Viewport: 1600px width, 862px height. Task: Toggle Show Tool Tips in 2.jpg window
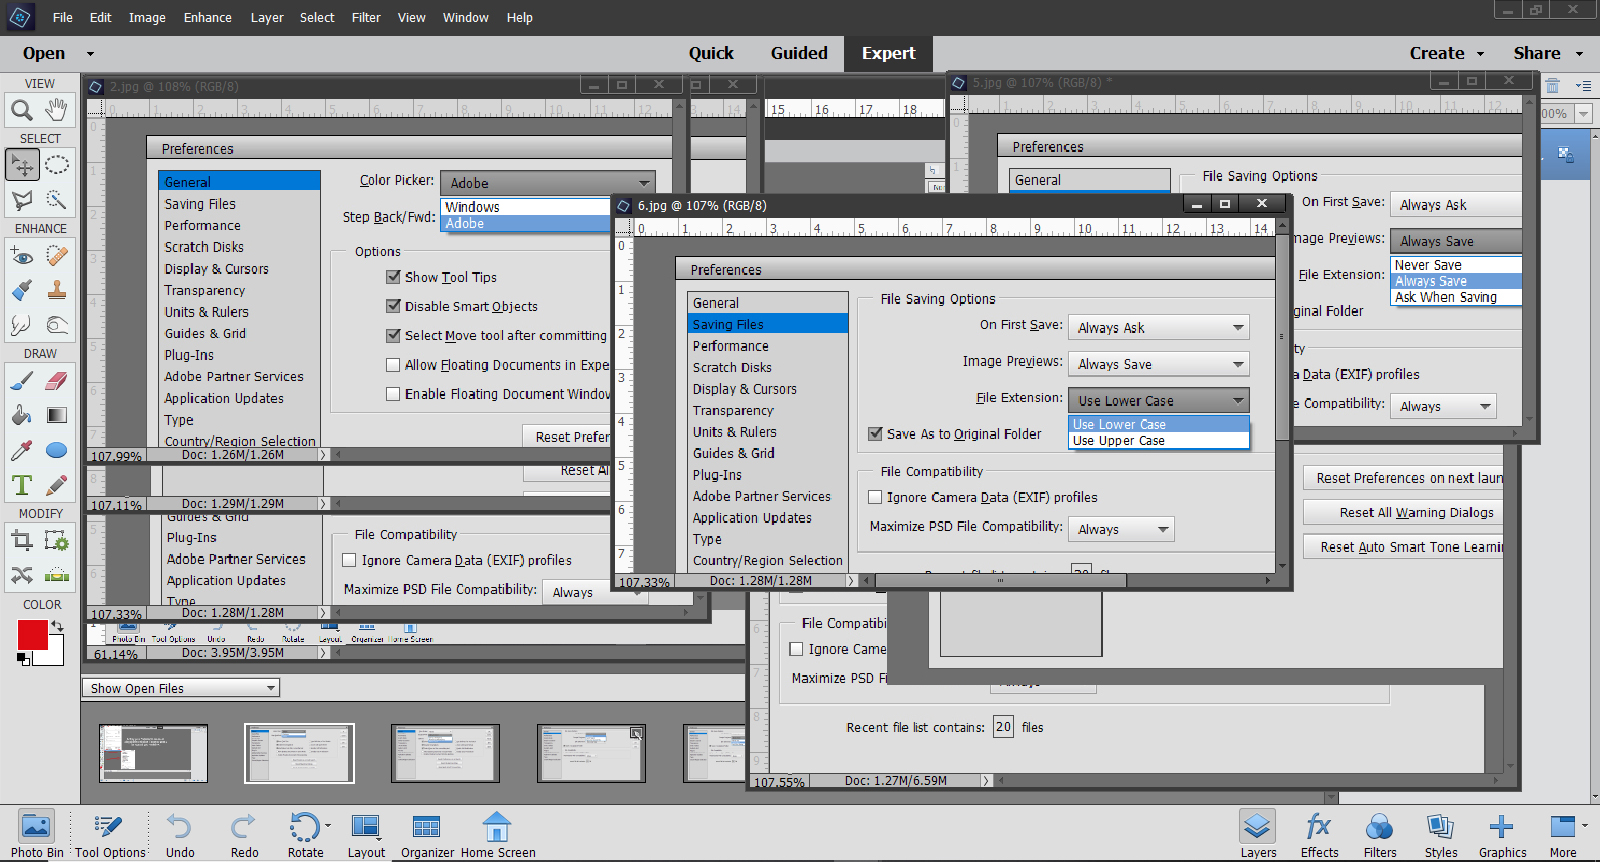click(x=393, y=277)
